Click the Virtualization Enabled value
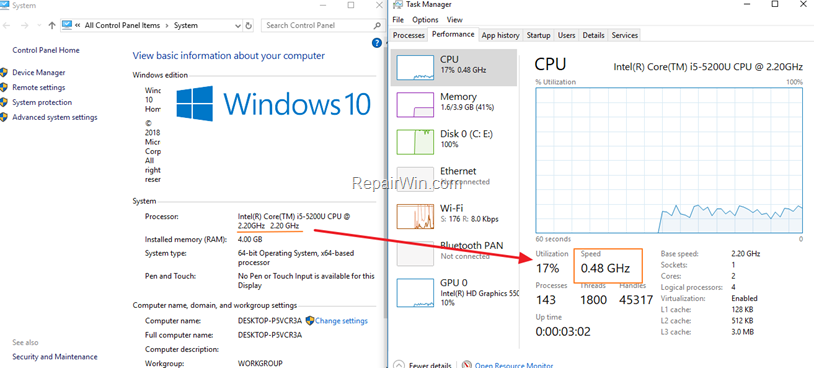 click(744, 298)
